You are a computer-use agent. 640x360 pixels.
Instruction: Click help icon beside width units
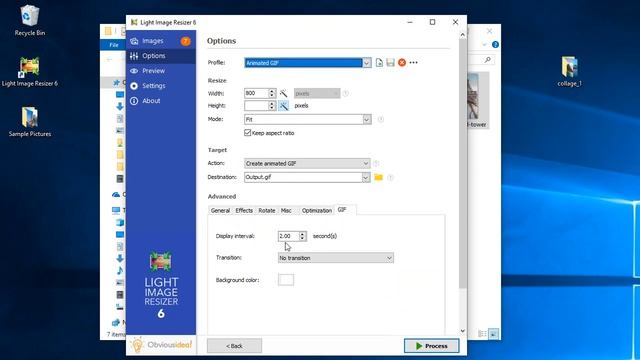pyautogui.click(x=346, y=93)
